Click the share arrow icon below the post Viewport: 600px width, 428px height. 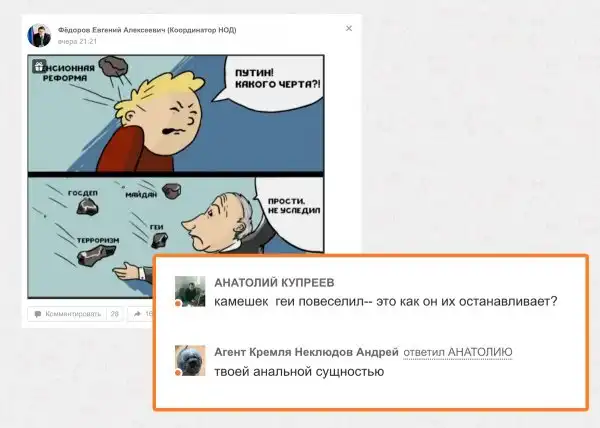[136, 314]
